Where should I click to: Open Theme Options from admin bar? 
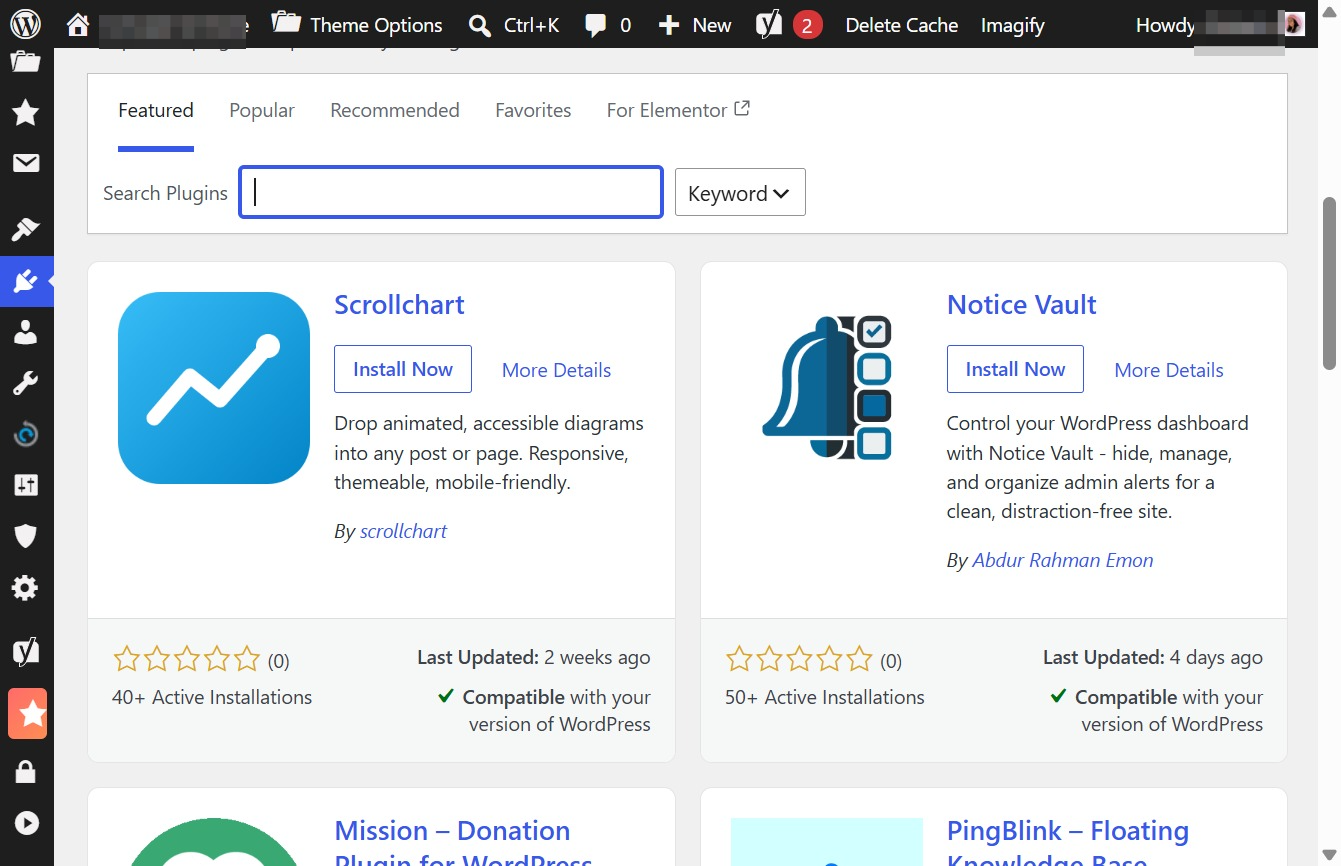357,25
